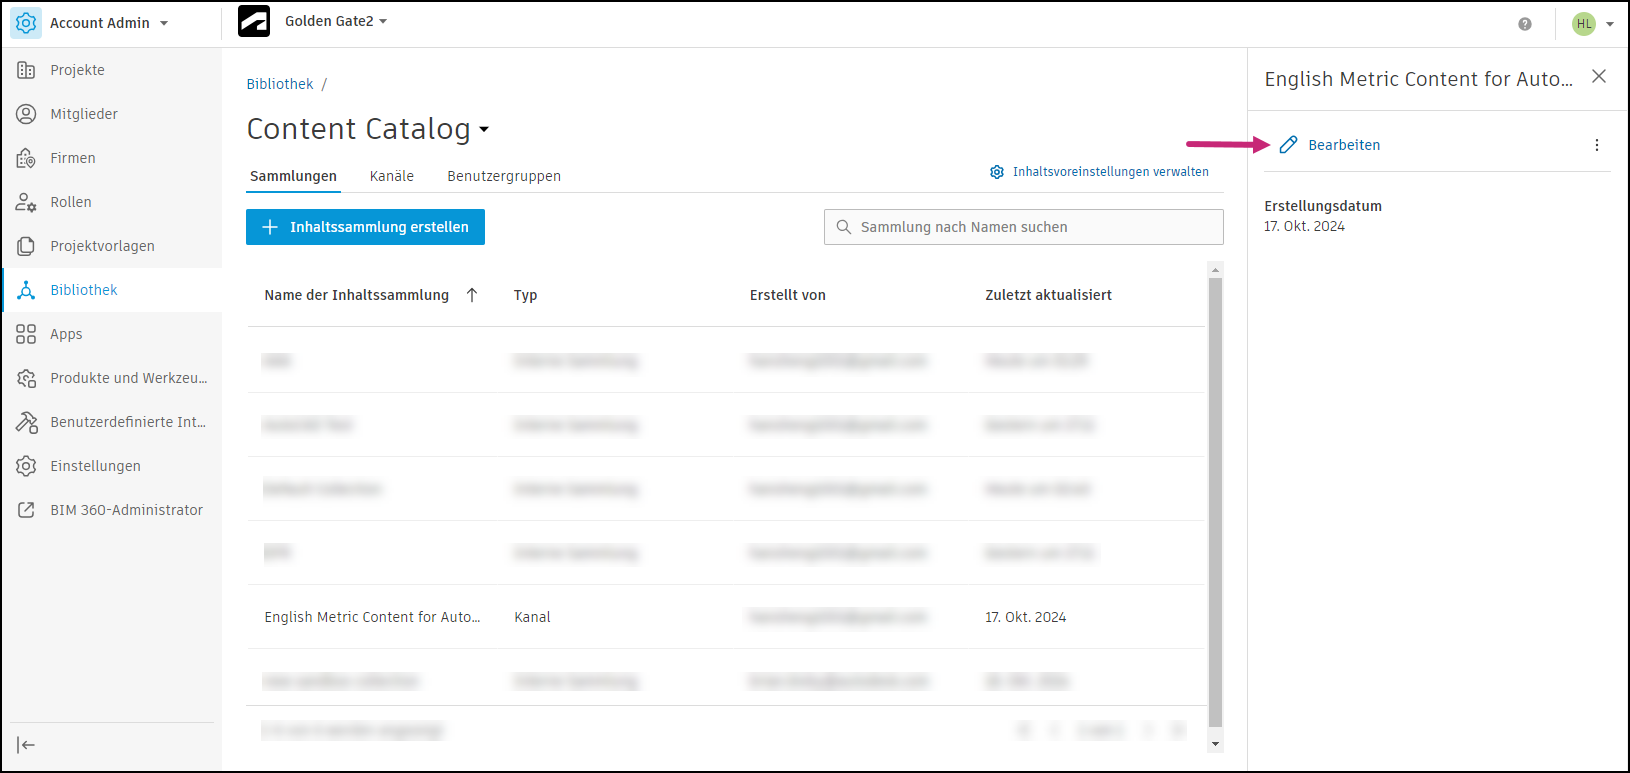1630x773 pixels.
Task: Open Produkte und Werkzeuge sidebar item
Action: pos(112,378)
